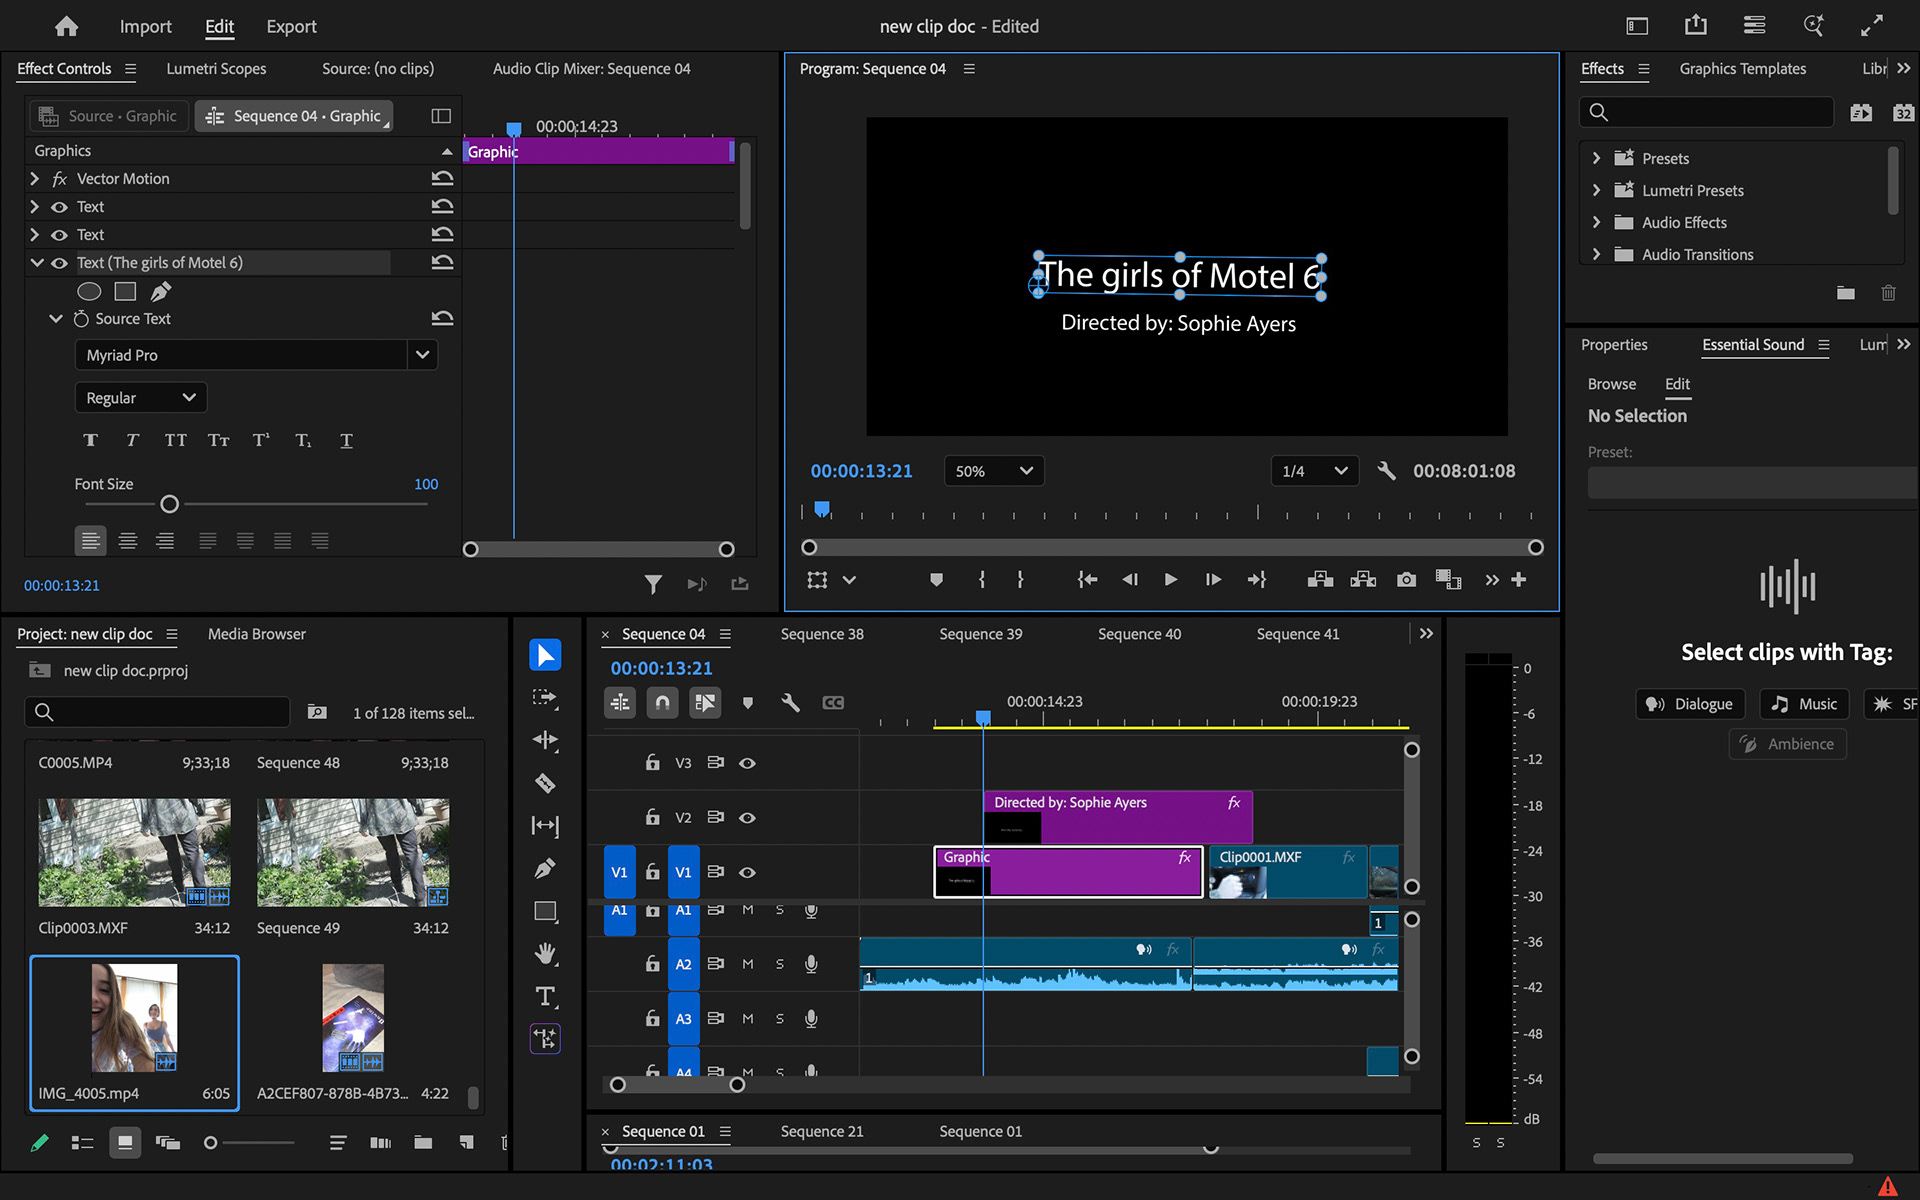Toggle lock on V3 track
Viewport: 1920px width, 1200px height.
(652, 763)
